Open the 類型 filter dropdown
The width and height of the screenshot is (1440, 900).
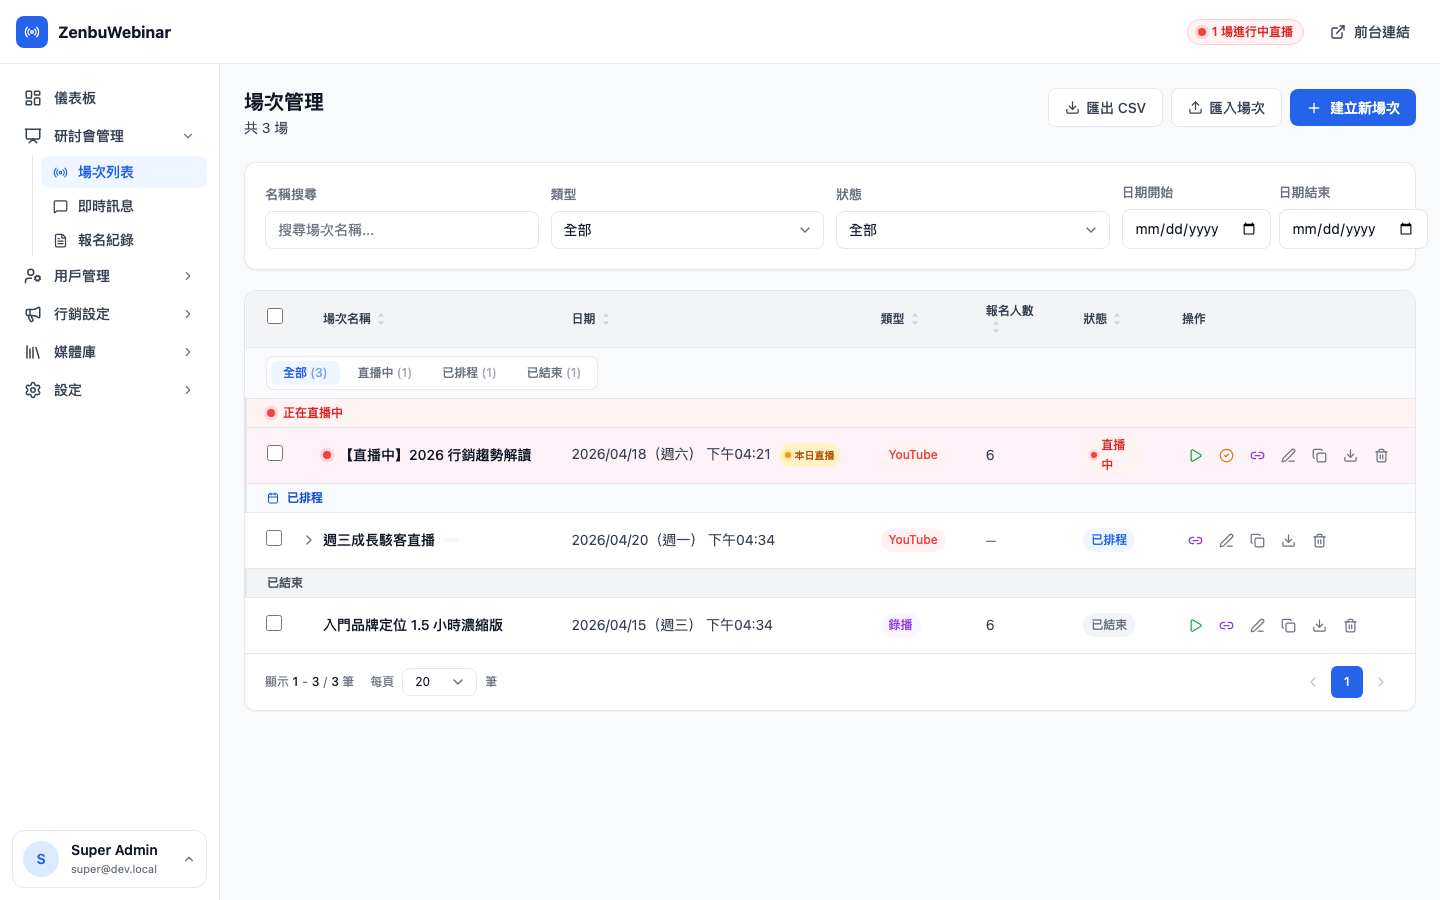(687, 230)
